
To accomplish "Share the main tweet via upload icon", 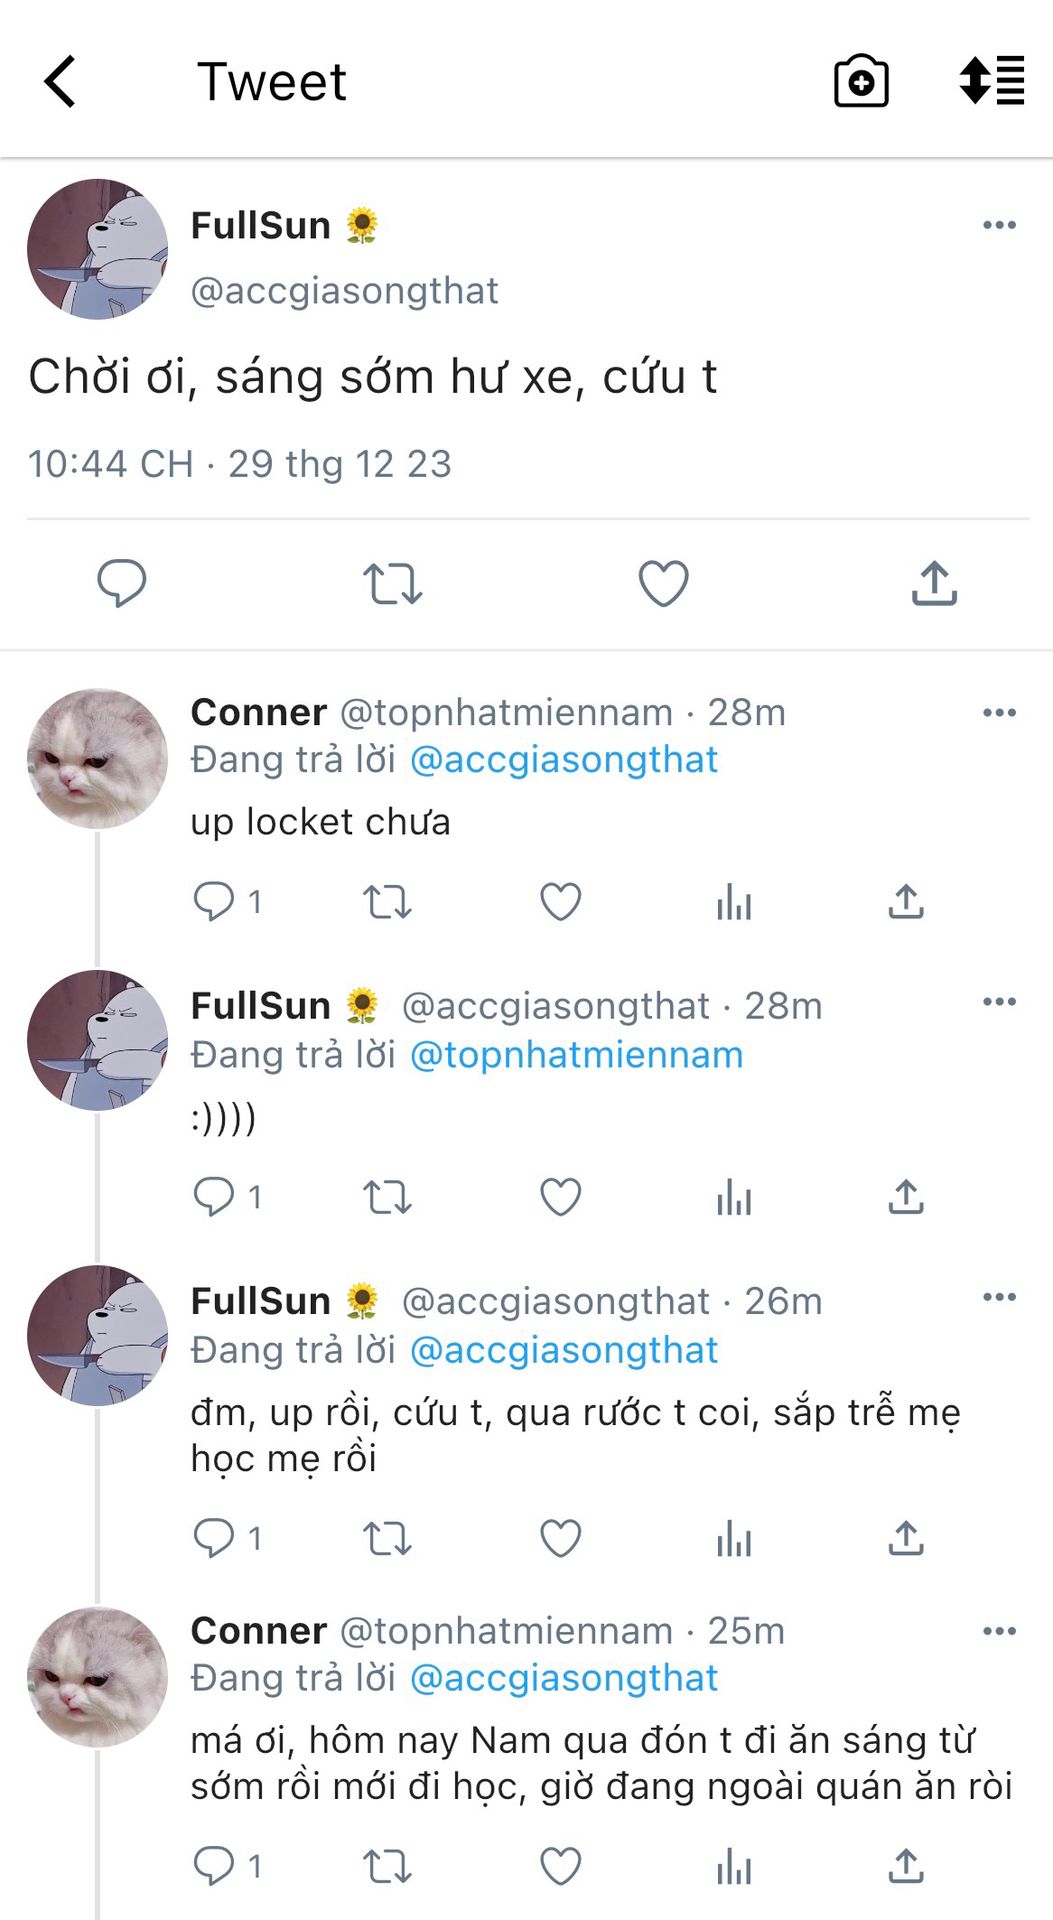I will 934,583.
